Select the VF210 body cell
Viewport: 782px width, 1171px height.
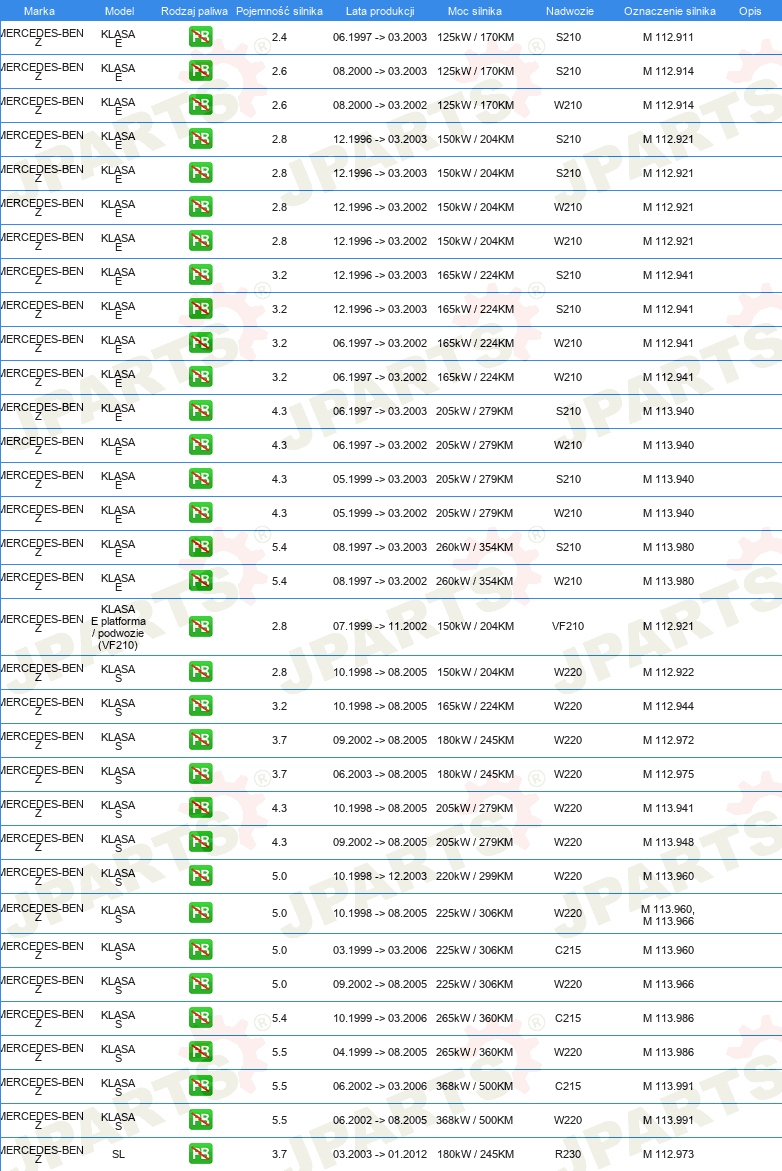point(568,627)
